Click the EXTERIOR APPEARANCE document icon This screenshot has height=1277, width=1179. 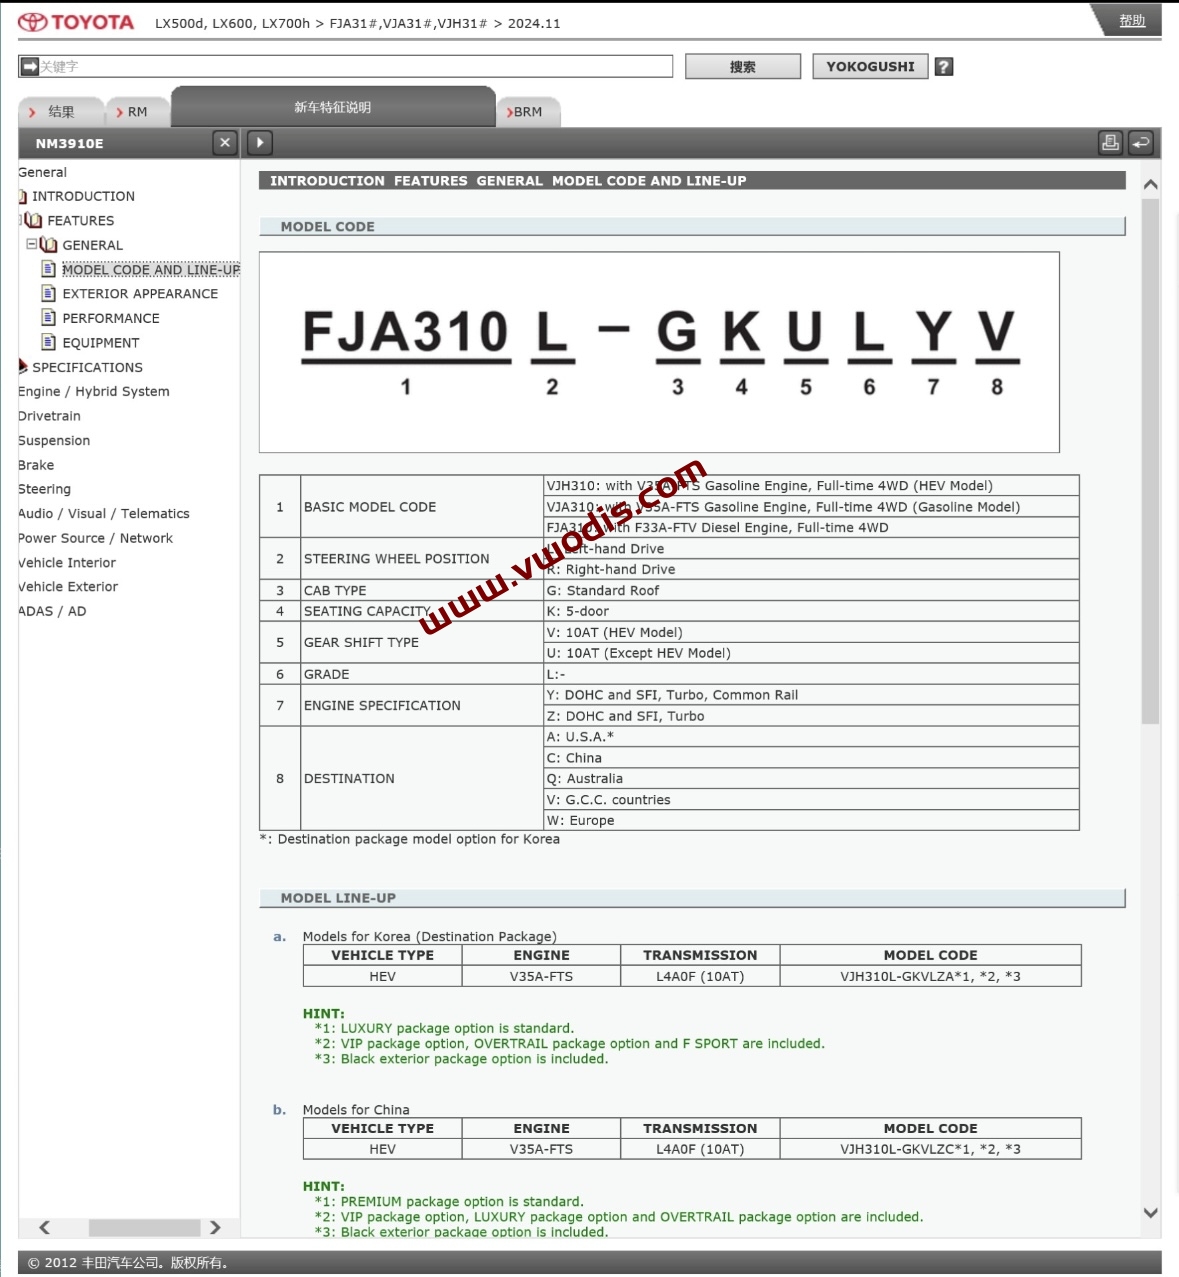pos(48,293)
